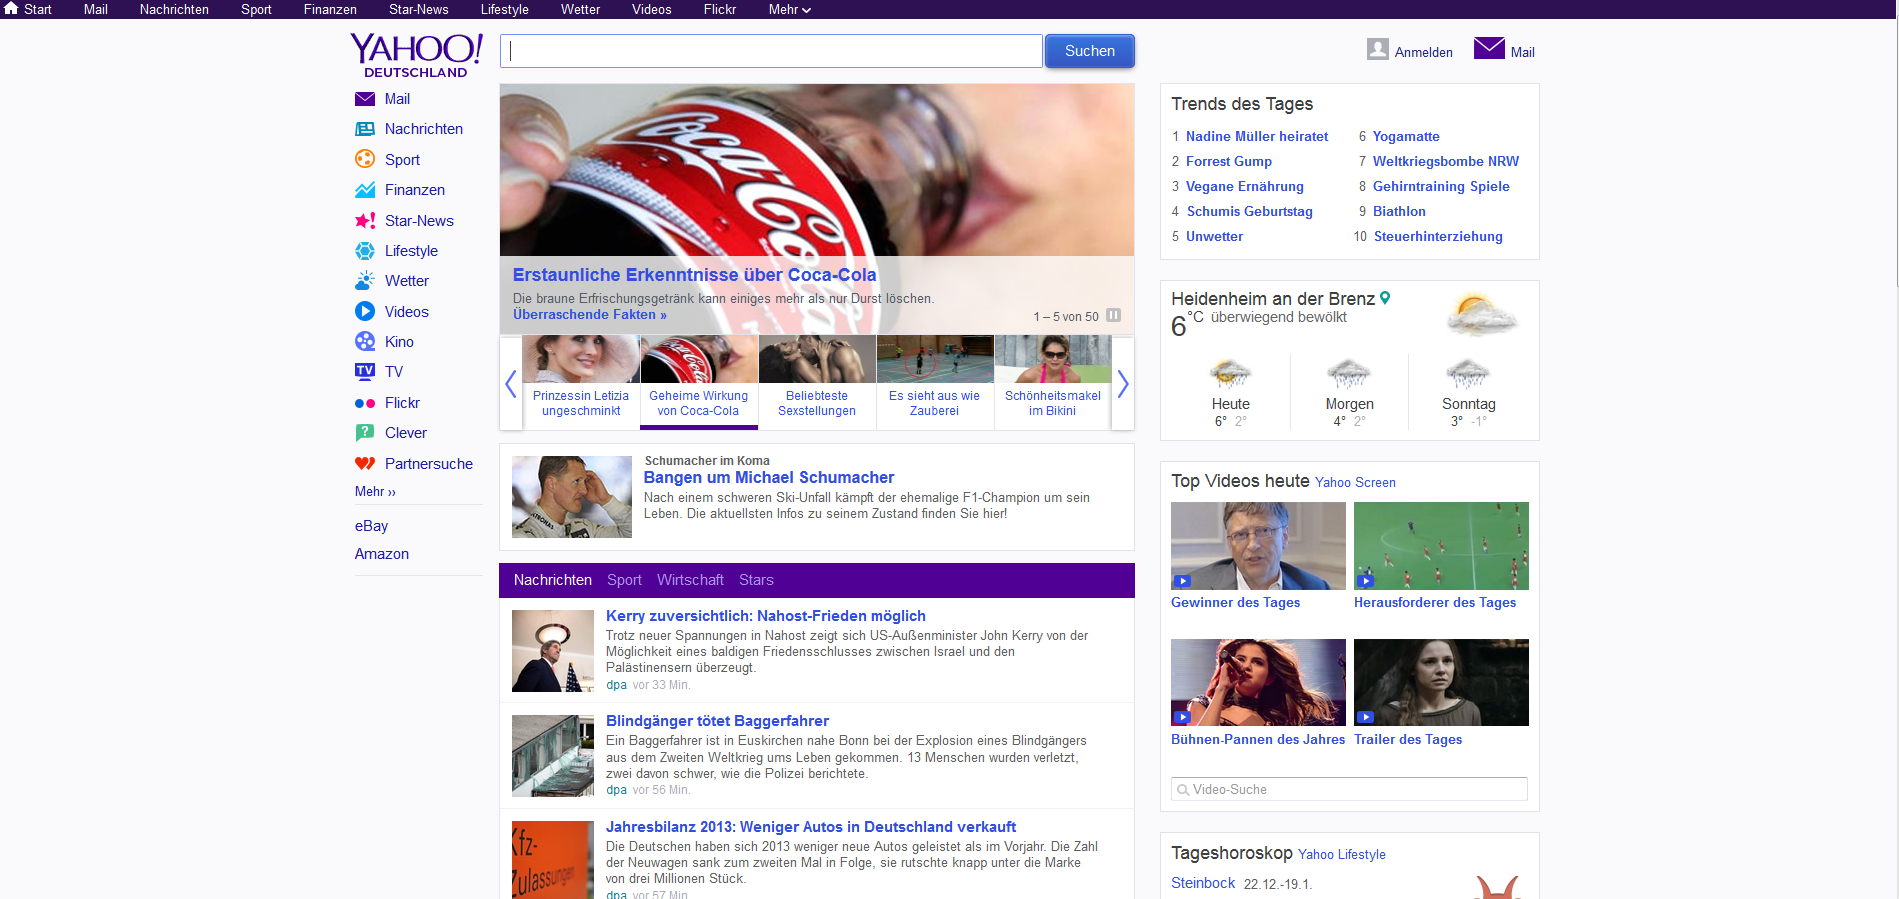Image resolution: width=1899 pixels, height=899 pixels.
Task: Open the Stars news tab
Action: [756, 580]
